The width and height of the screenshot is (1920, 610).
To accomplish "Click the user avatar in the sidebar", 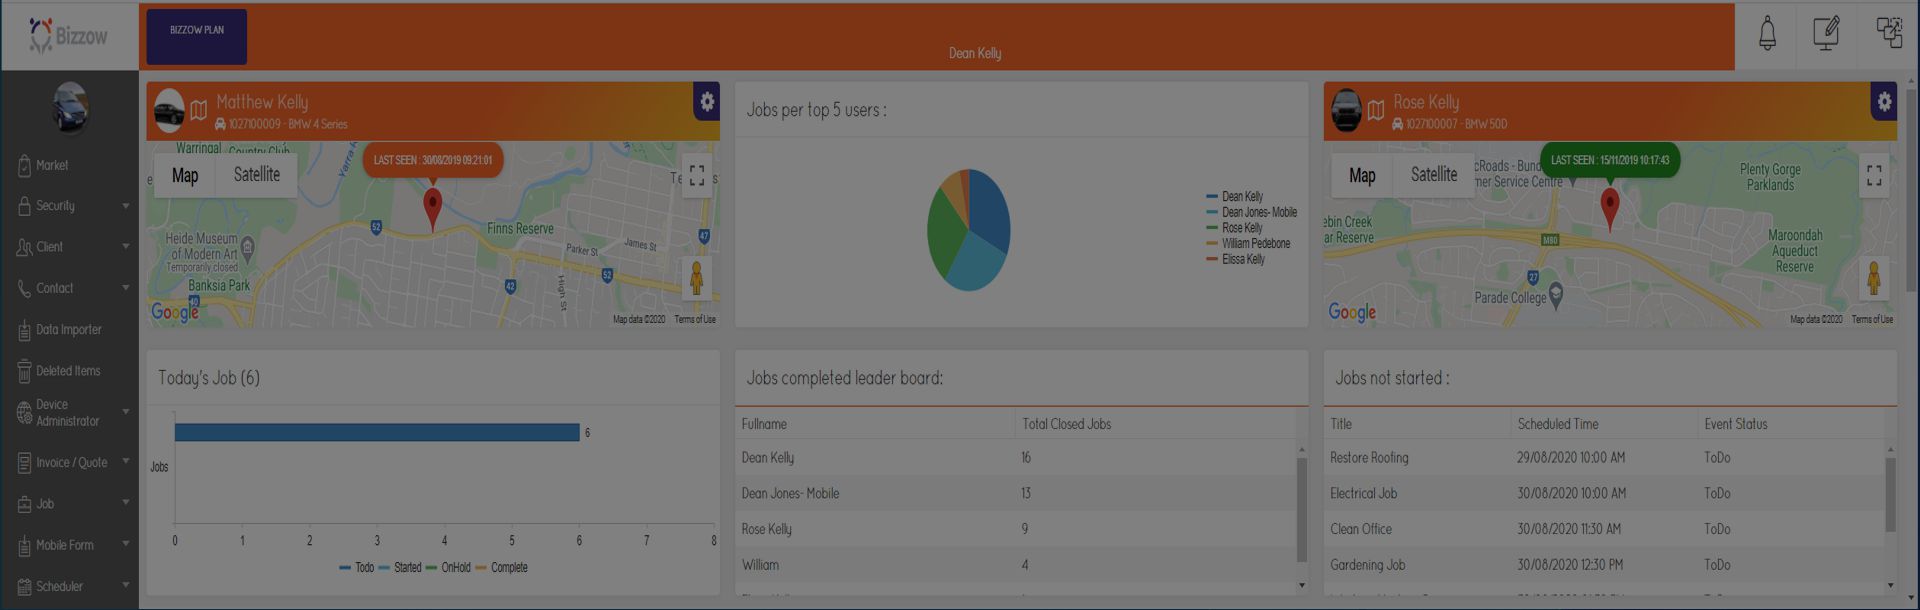I will coord(69,108).
